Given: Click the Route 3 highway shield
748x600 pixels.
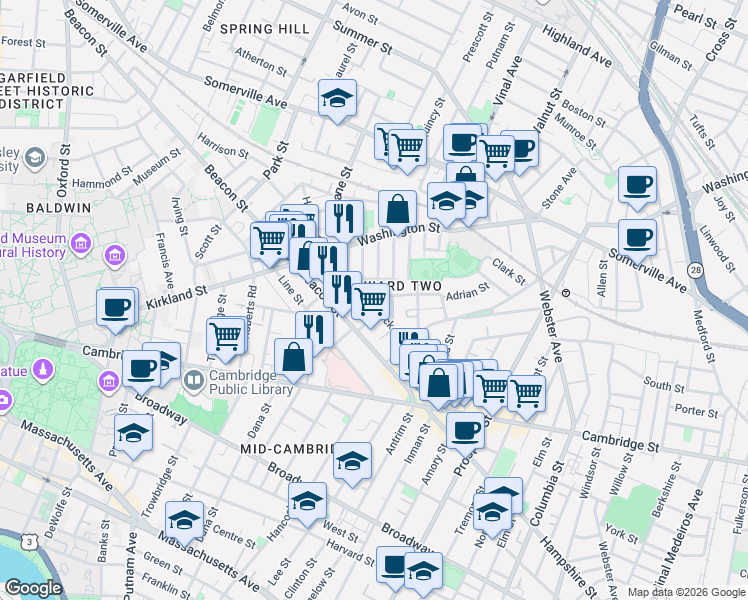Looking at the screenshot, I should pyautogui.click(x=30, y=542).
